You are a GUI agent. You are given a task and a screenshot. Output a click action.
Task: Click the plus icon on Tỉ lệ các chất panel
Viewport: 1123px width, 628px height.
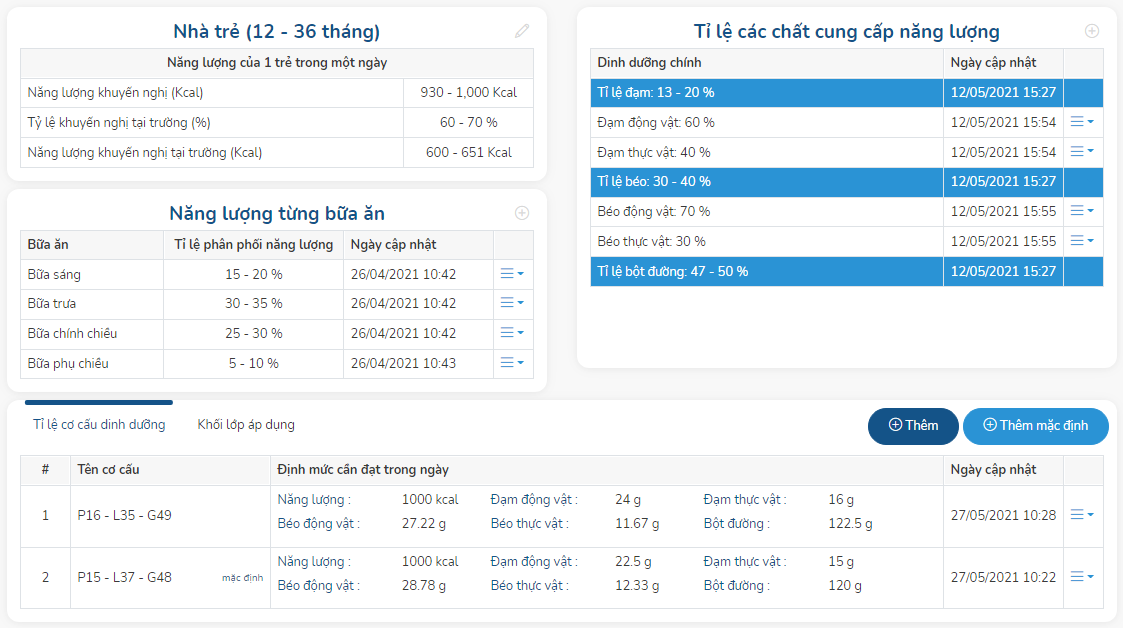click(1090, 31)
